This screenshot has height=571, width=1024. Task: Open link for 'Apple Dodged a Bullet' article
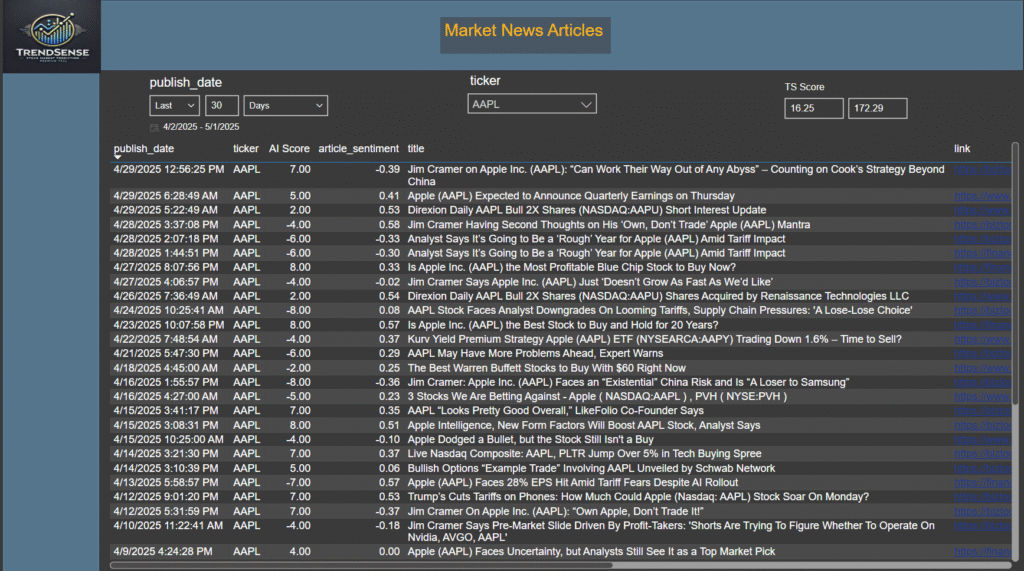[979, 439]
